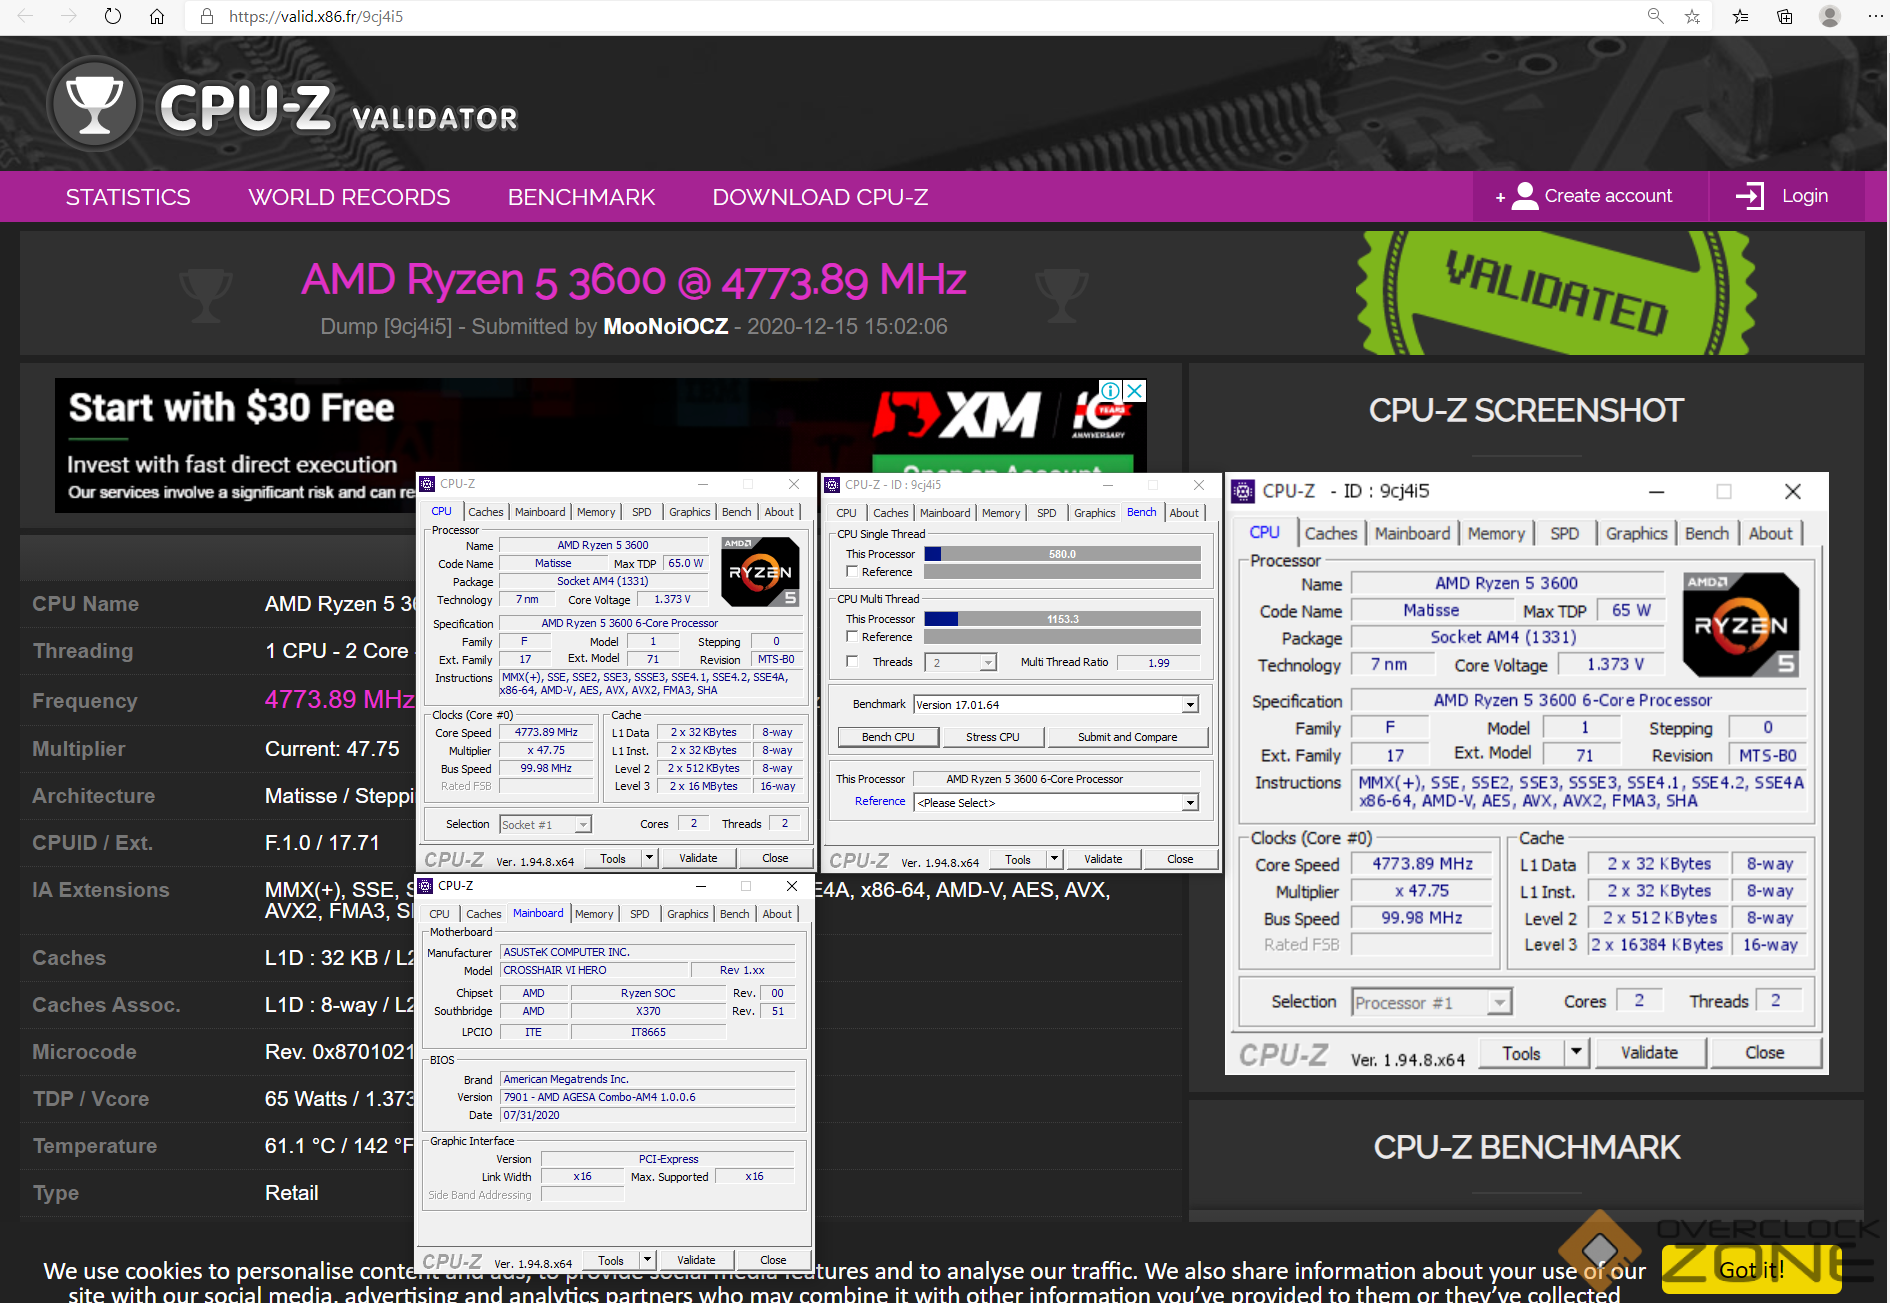
Task: Click the Ryzen 5 logo in the small CPU window
Action: (760, 572)
